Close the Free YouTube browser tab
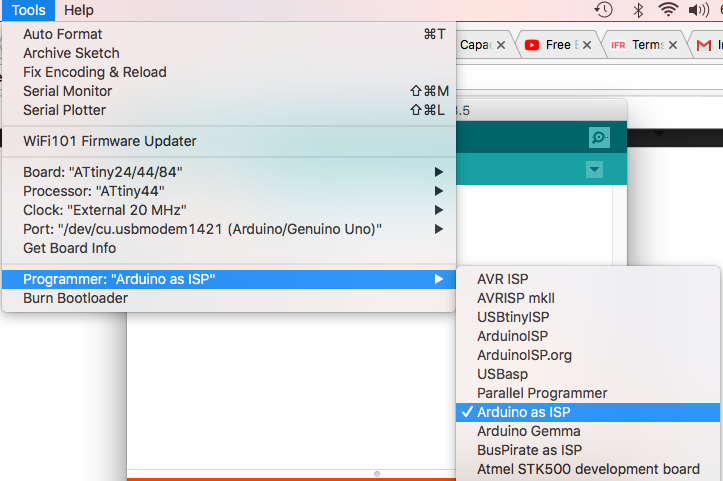 587,45
